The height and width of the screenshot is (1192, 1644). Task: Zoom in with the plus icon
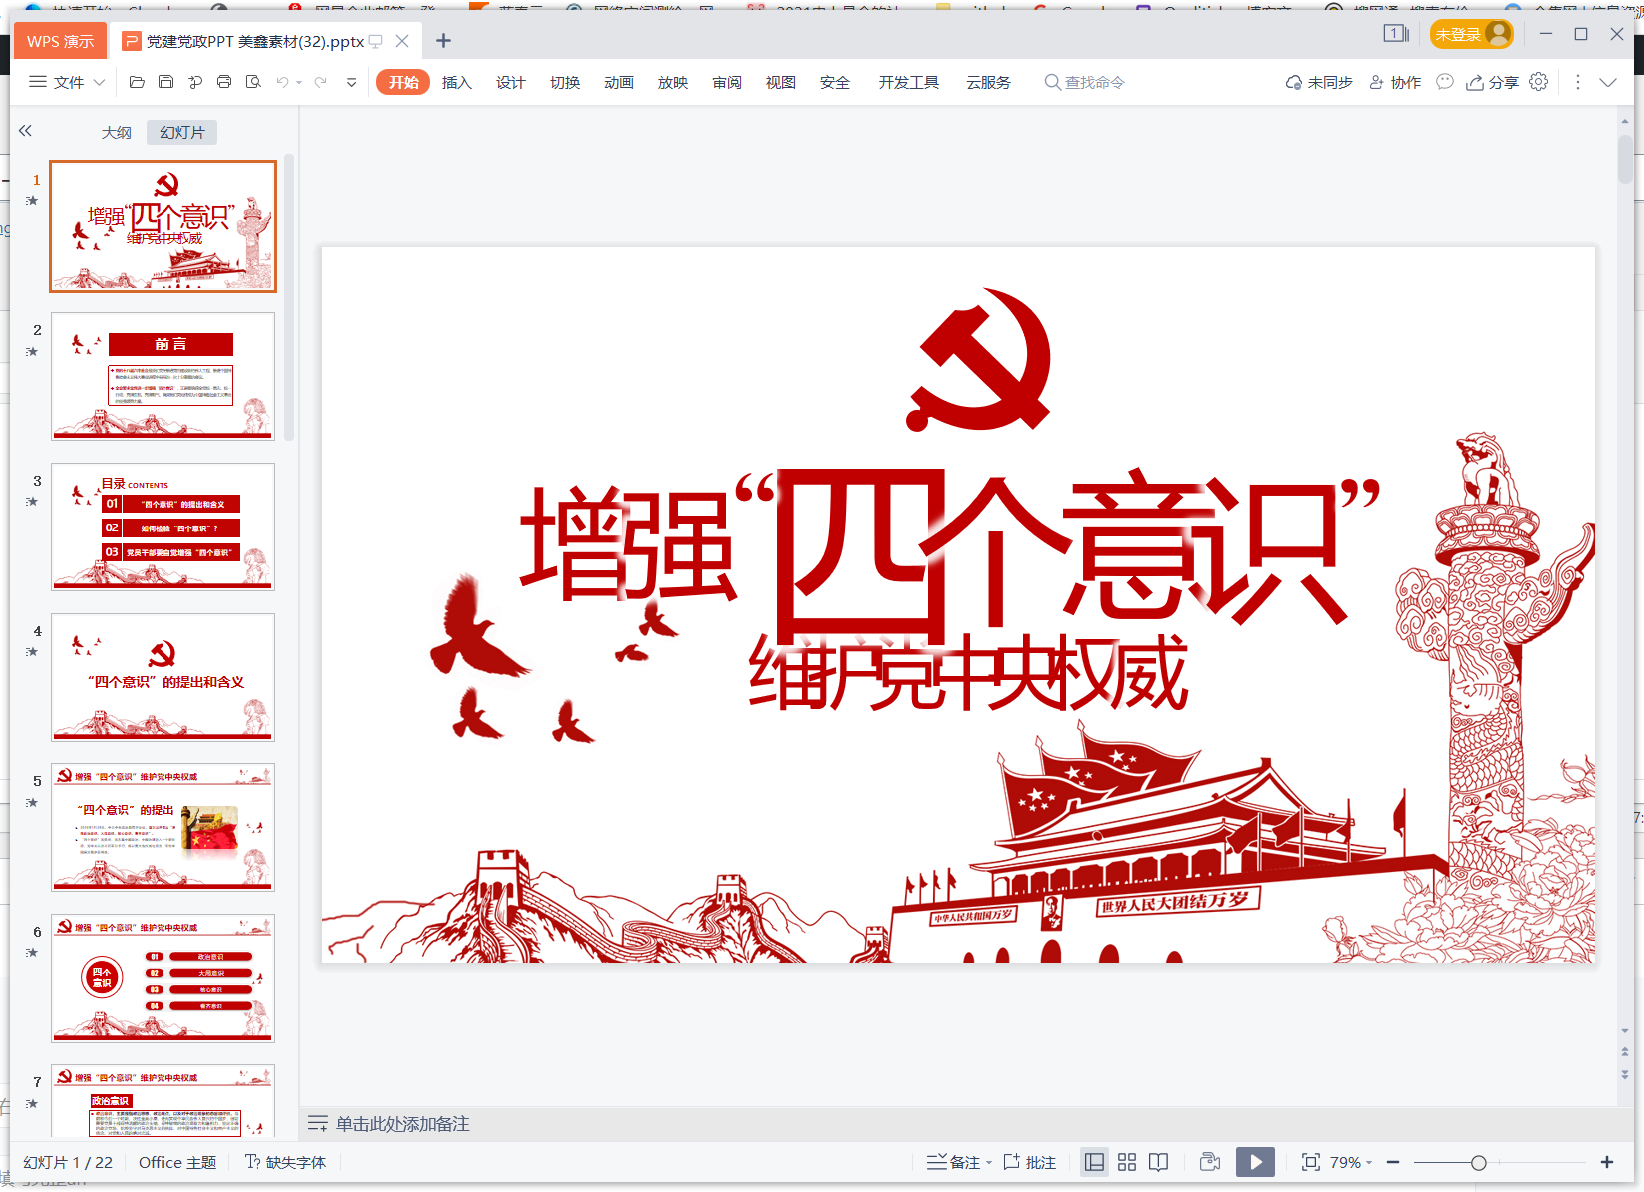(1607, 1162)
